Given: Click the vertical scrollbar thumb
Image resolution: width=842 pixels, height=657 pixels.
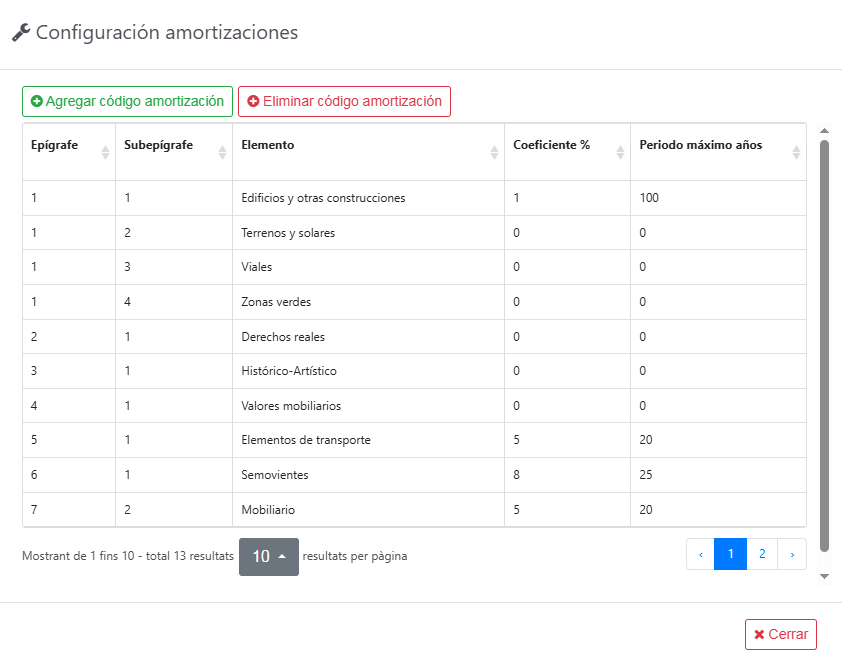Looking at the screenshot, I should (x=824, y=345).
